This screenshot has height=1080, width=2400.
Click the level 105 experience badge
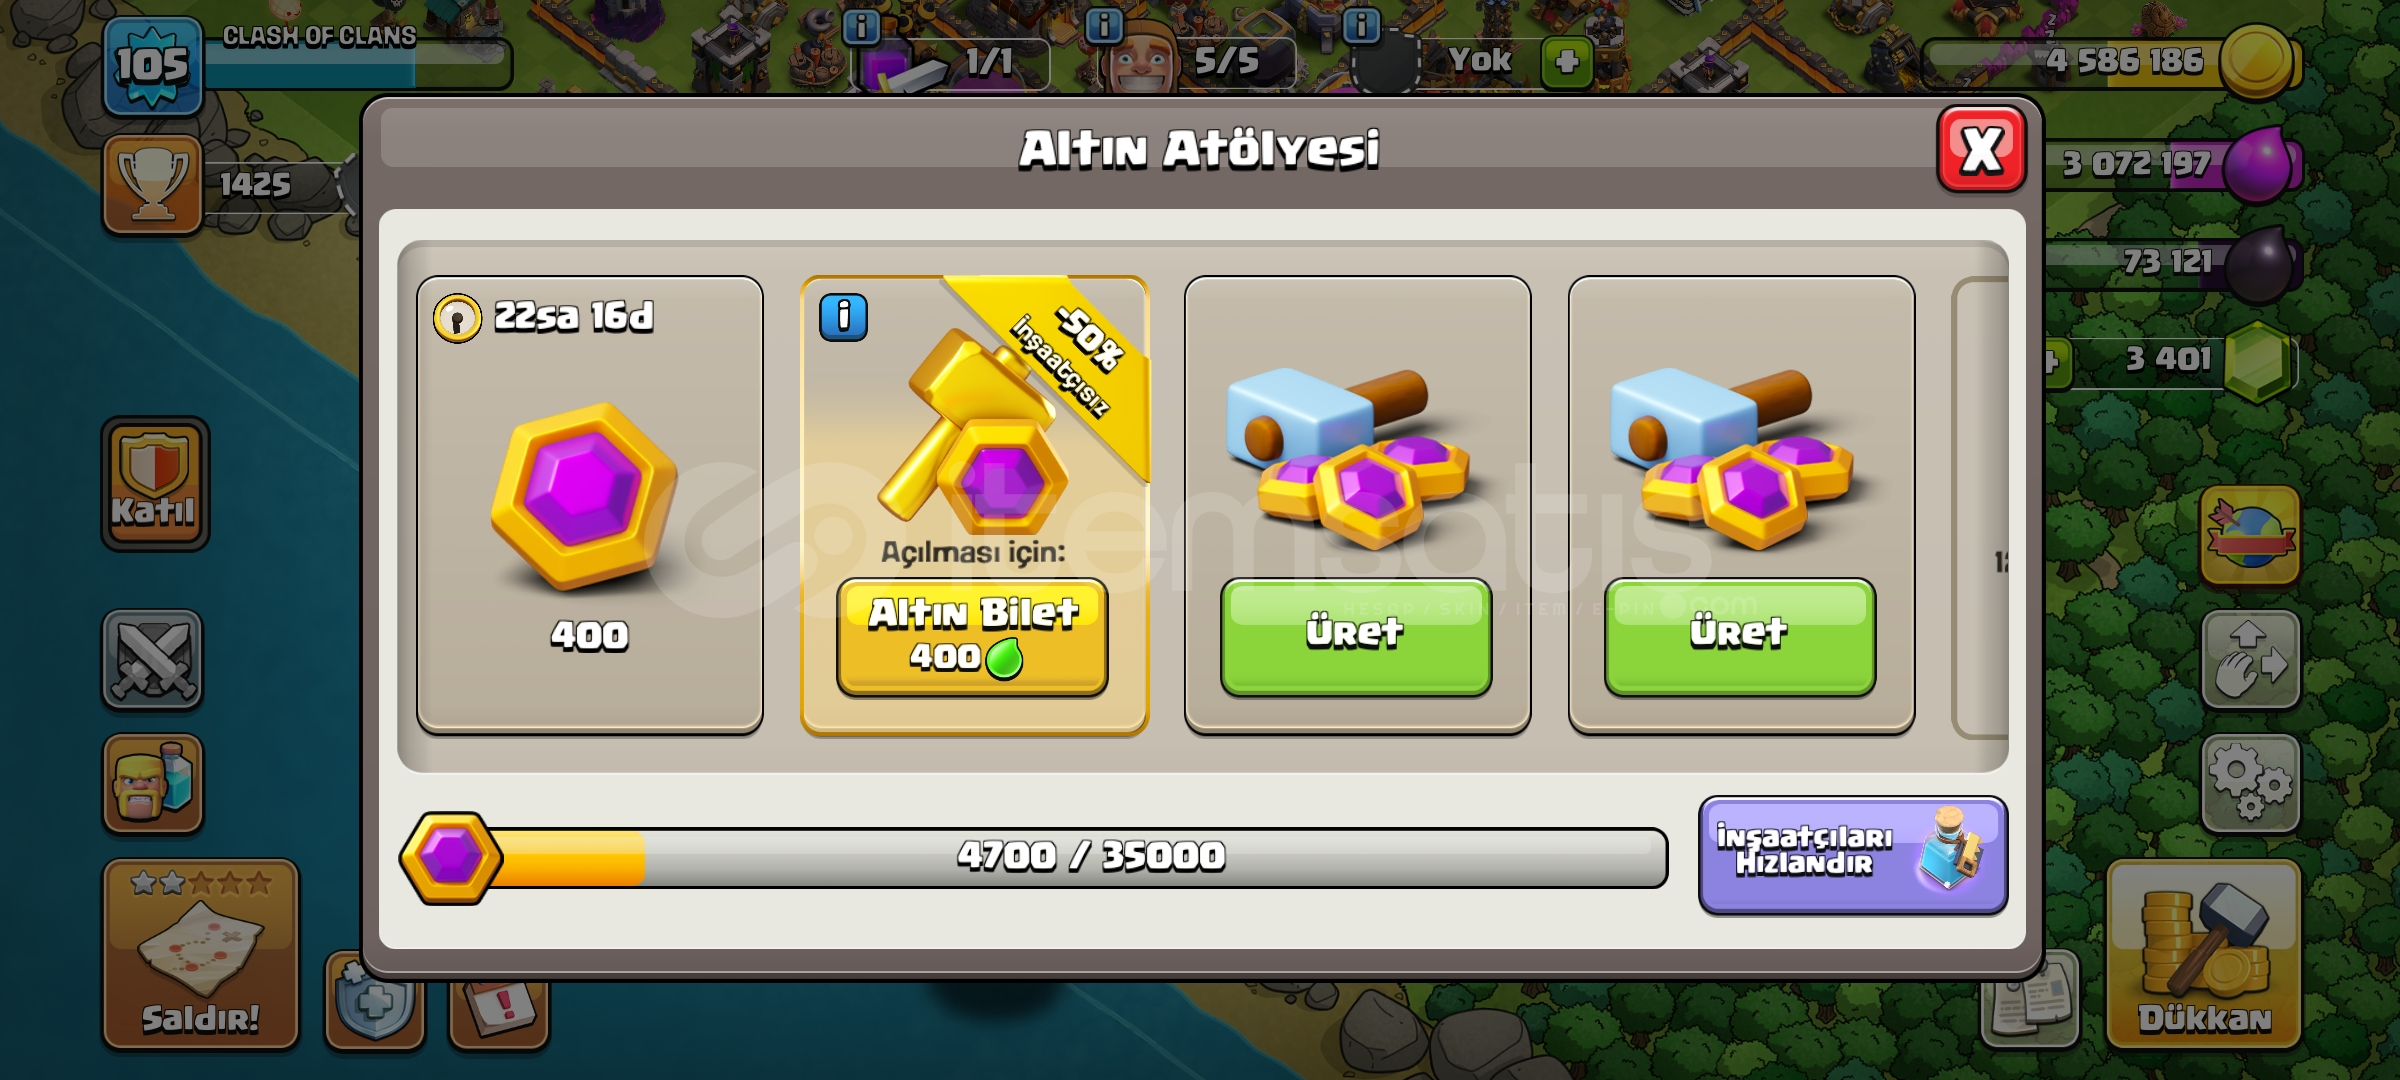(152, 66)
